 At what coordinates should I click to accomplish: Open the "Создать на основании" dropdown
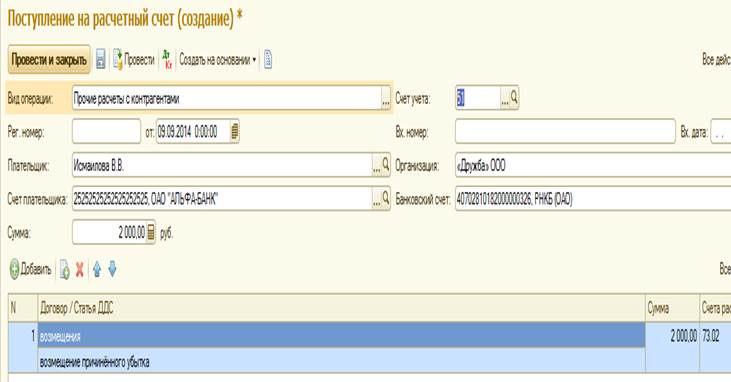[x=218, y=60]
